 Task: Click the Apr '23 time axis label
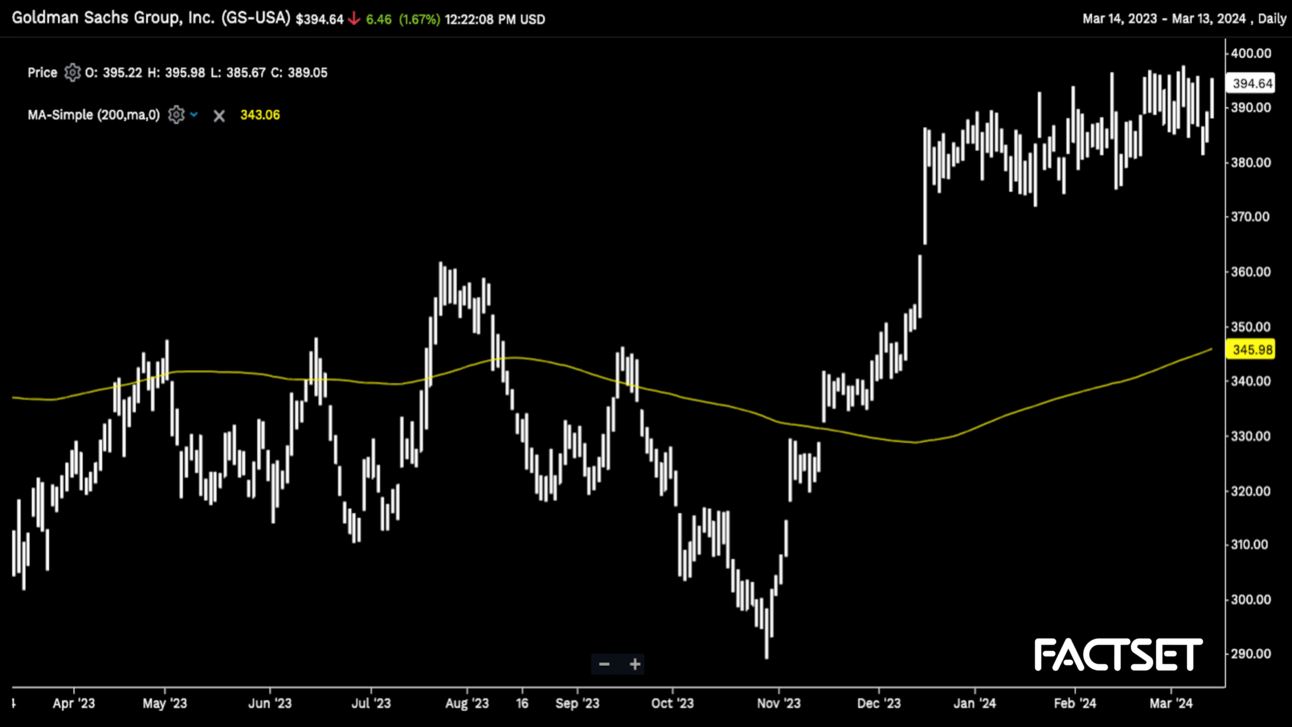point(73,703)
